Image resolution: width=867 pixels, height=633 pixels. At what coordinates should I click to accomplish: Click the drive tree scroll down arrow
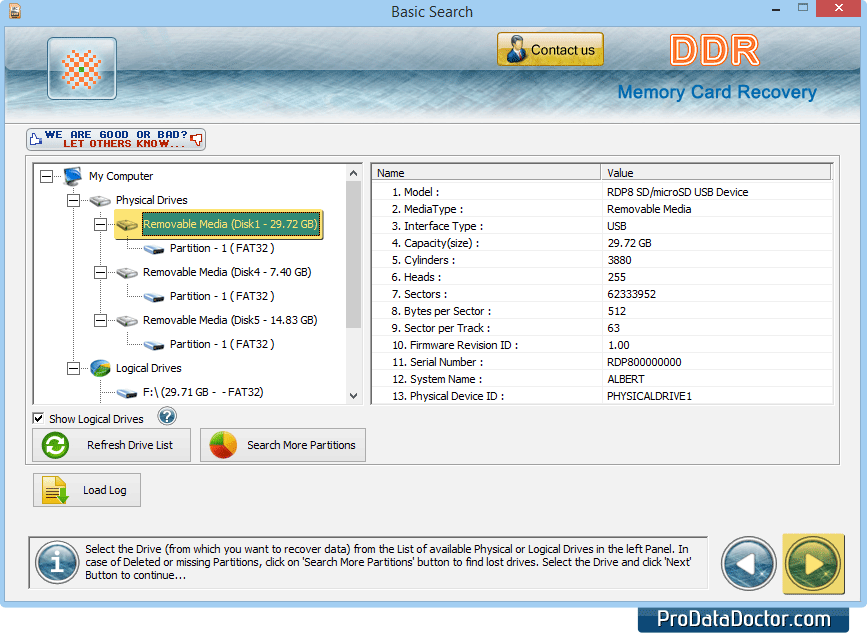[x=353, y=396]
